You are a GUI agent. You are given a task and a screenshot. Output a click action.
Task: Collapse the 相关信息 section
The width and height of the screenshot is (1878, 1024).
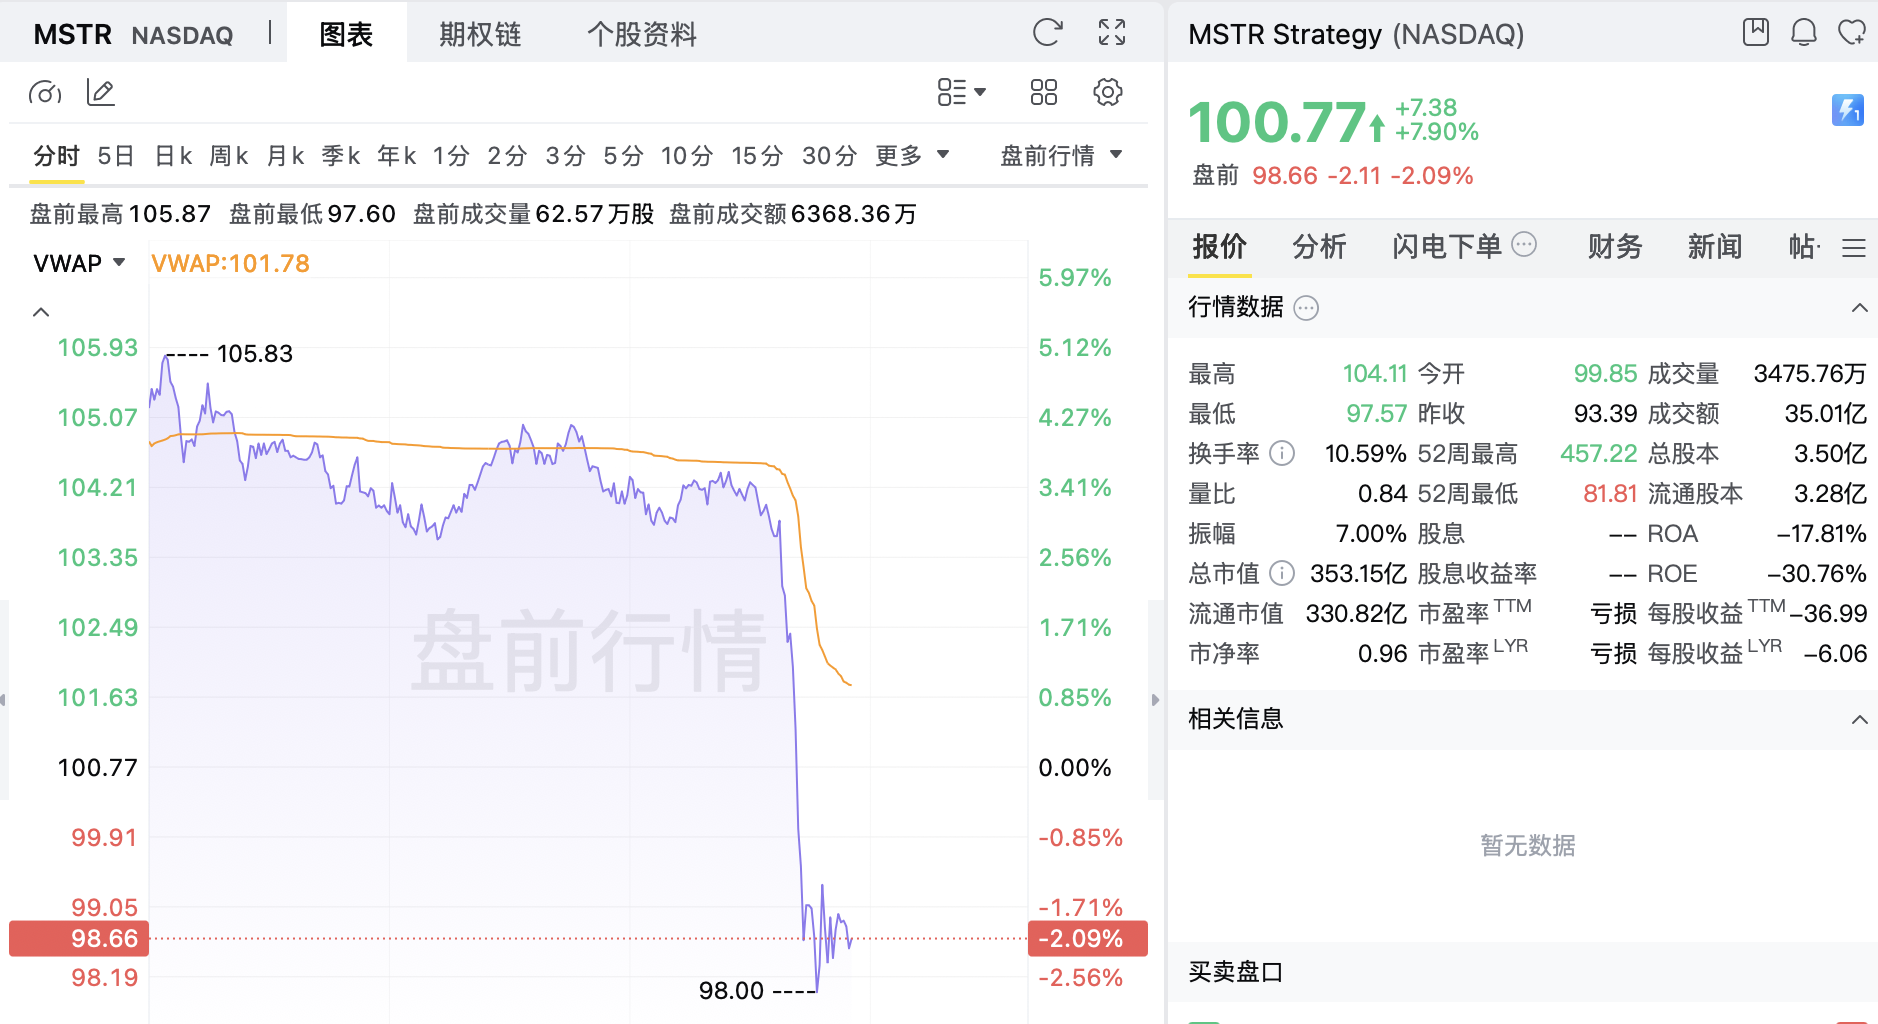point(1859,720)
